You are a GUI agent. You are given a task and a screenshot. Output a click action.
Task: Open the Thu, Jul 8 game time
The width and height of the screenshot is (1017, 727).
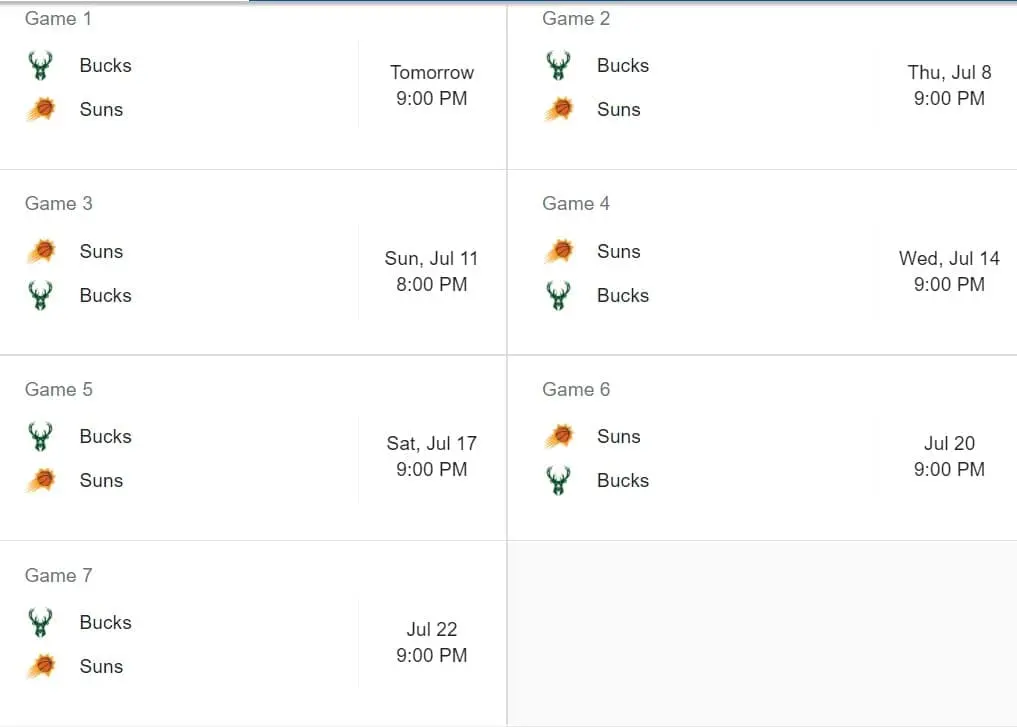[949, 85]
